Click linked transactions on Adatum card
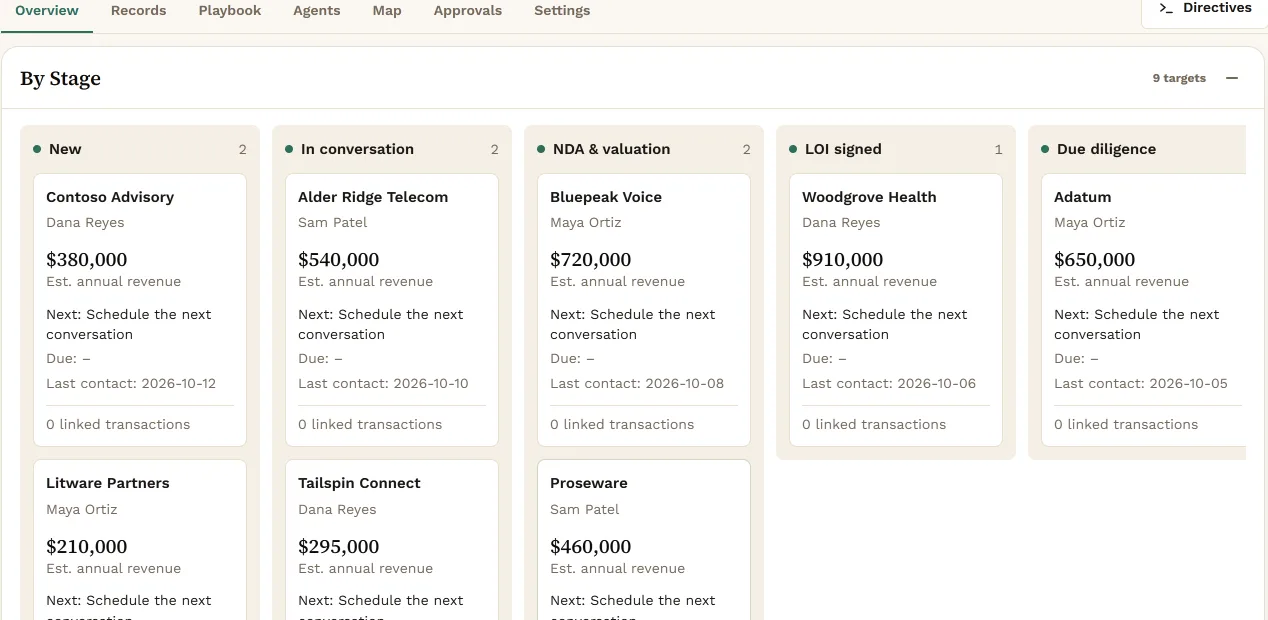 pos(1126,424)
